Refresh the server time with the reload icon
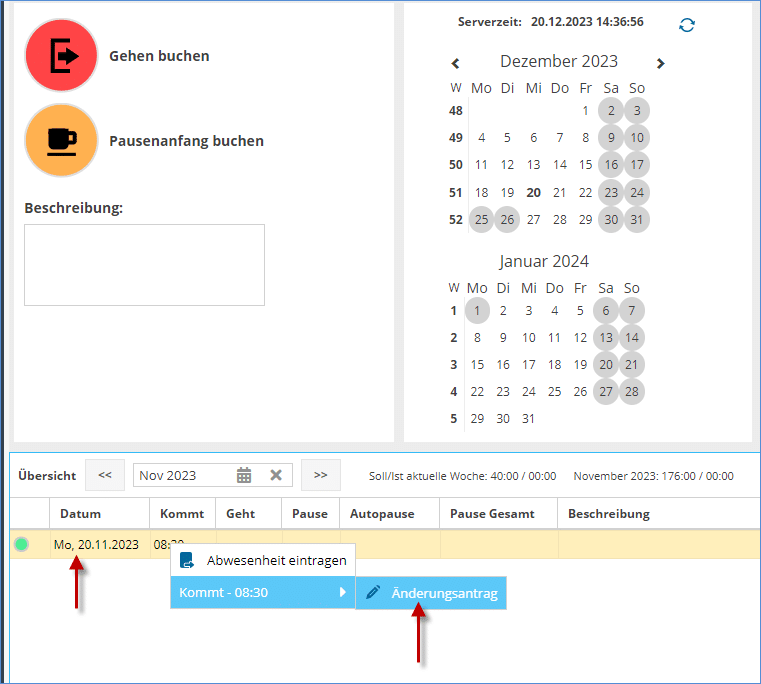 (x=687, y=25)
